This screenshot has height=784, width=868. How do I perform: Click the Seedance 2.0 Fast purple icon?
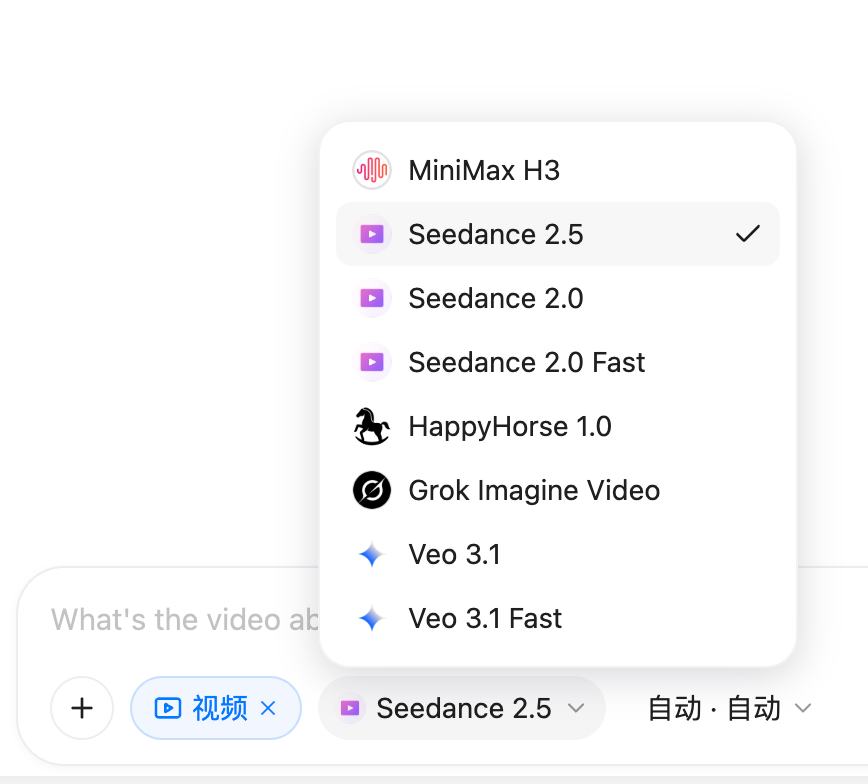[372, 363]
